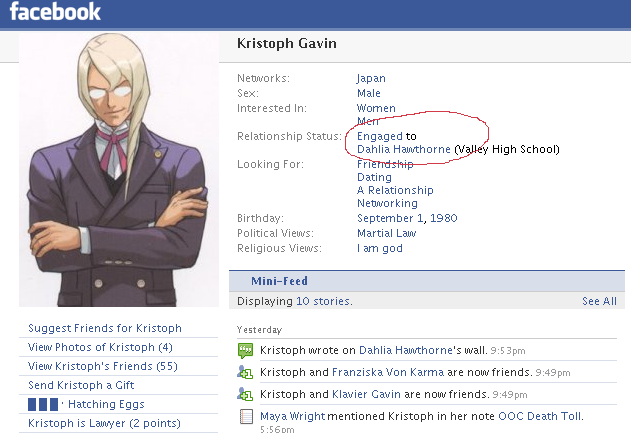Click the Valley High School text

tap(507, 149)
